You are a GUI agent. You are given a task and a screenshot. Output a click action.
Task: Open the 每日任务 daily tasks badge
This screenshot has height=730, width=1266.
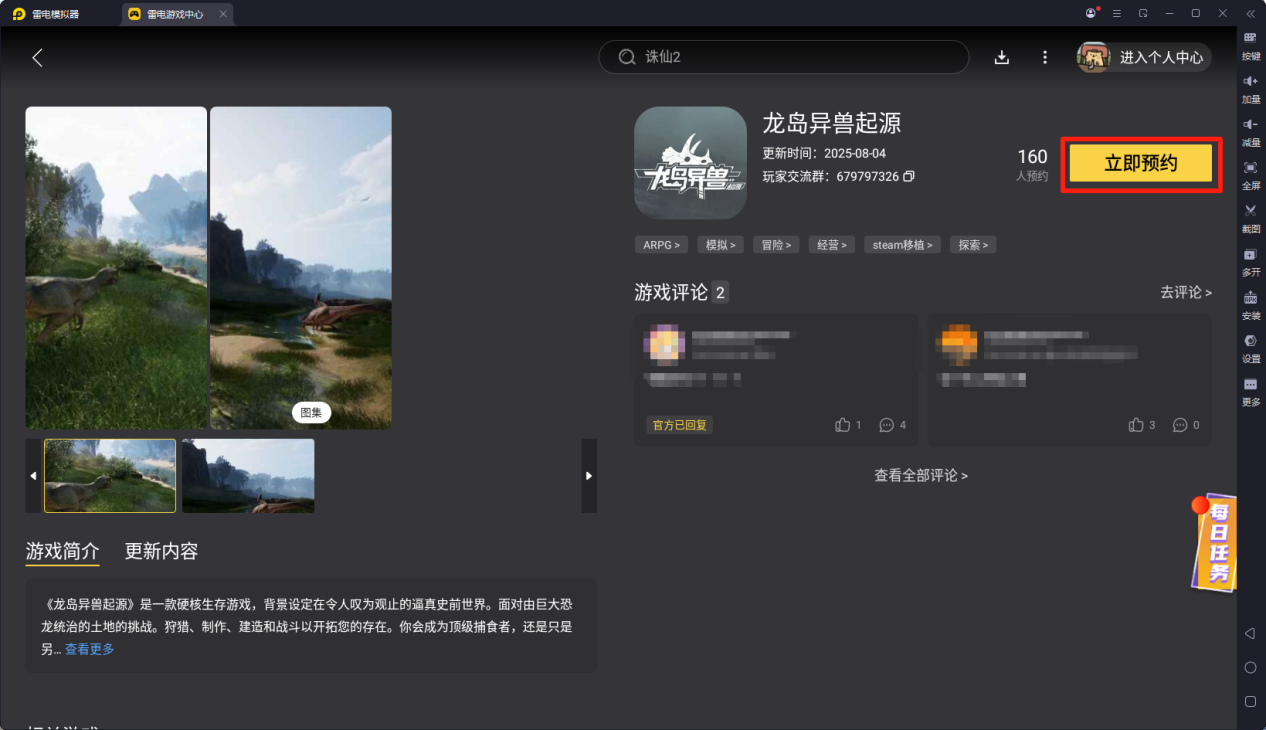1214,541
